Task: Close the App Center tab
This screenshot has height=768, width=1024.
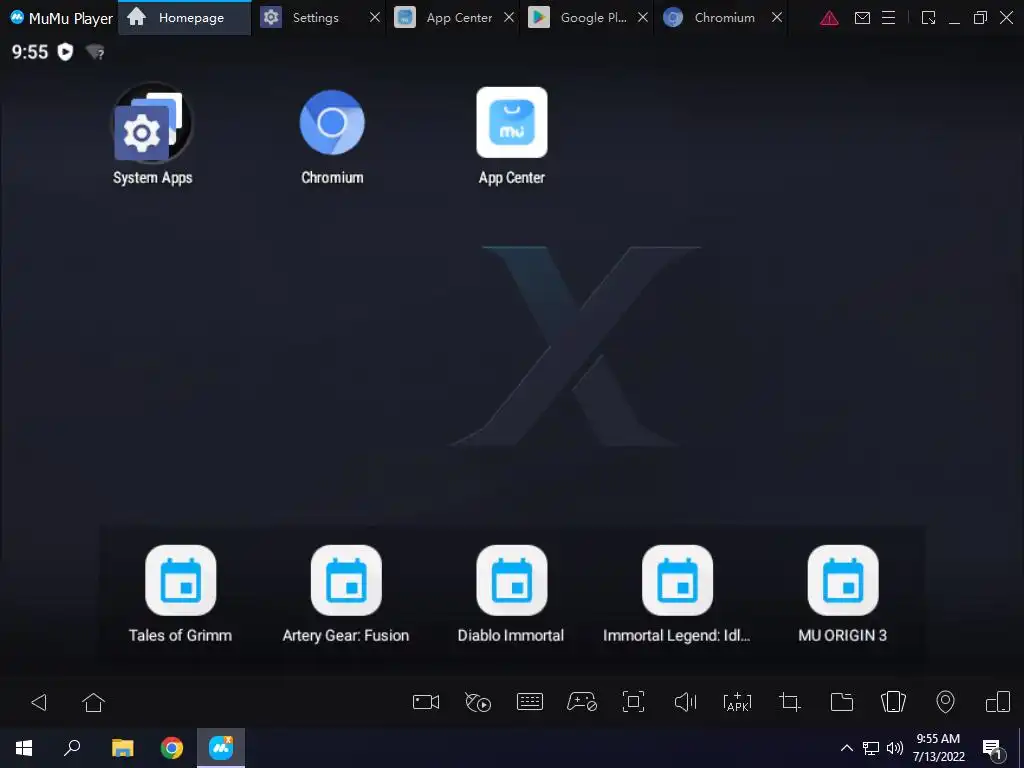Action: [509, 18]
